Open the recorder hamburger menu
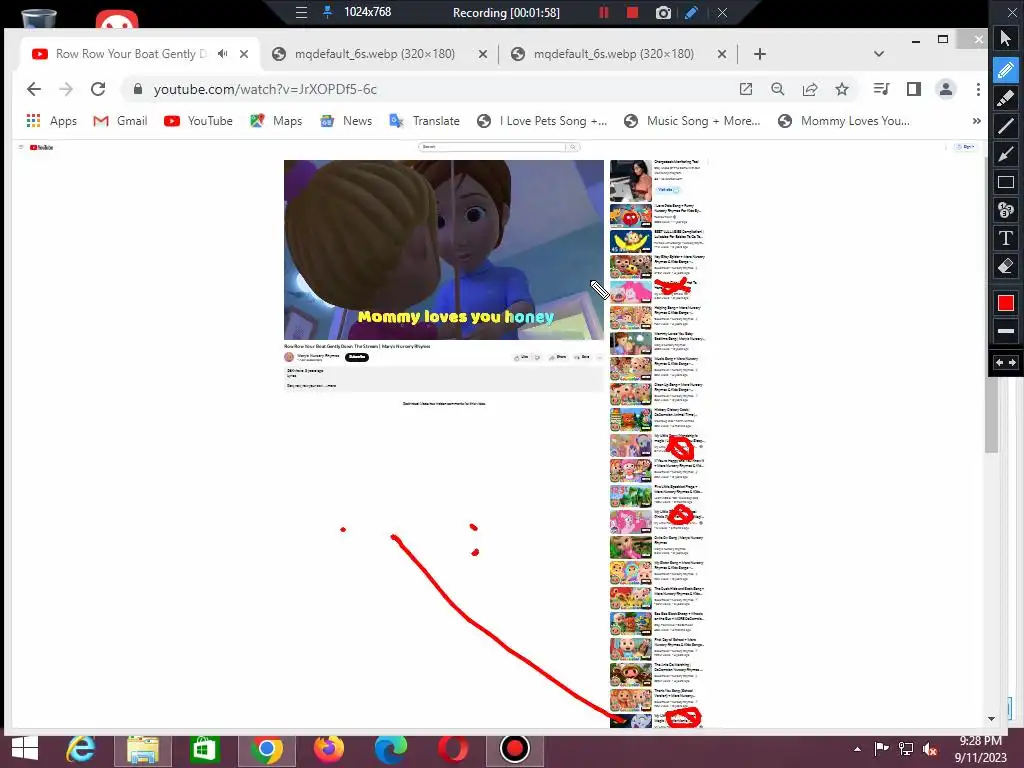The width and height of the screenshot is (1024, 768). (x=301, y=12)
